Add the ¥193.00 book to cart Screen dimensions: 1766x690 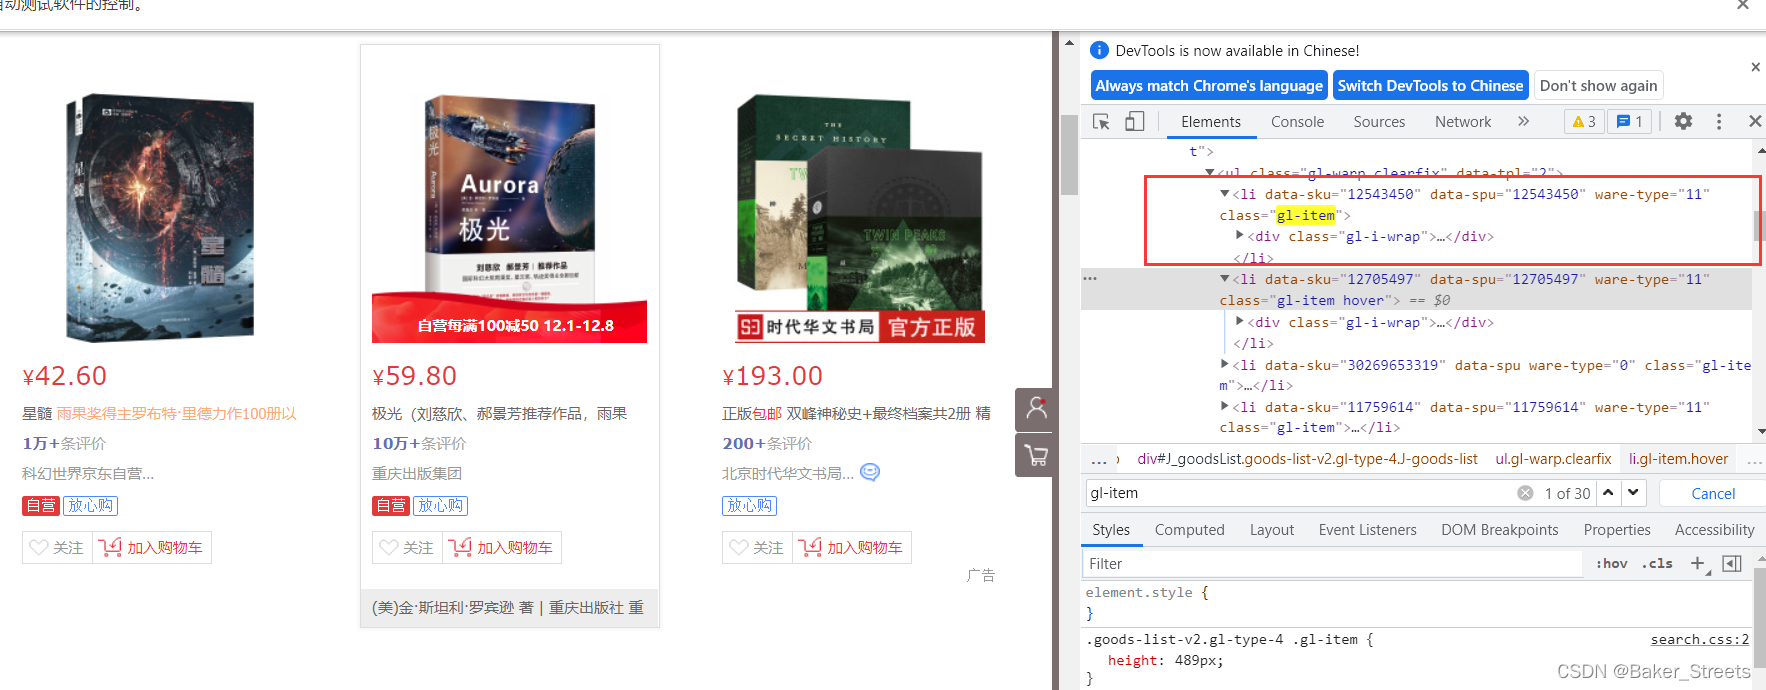click(852, 547)
